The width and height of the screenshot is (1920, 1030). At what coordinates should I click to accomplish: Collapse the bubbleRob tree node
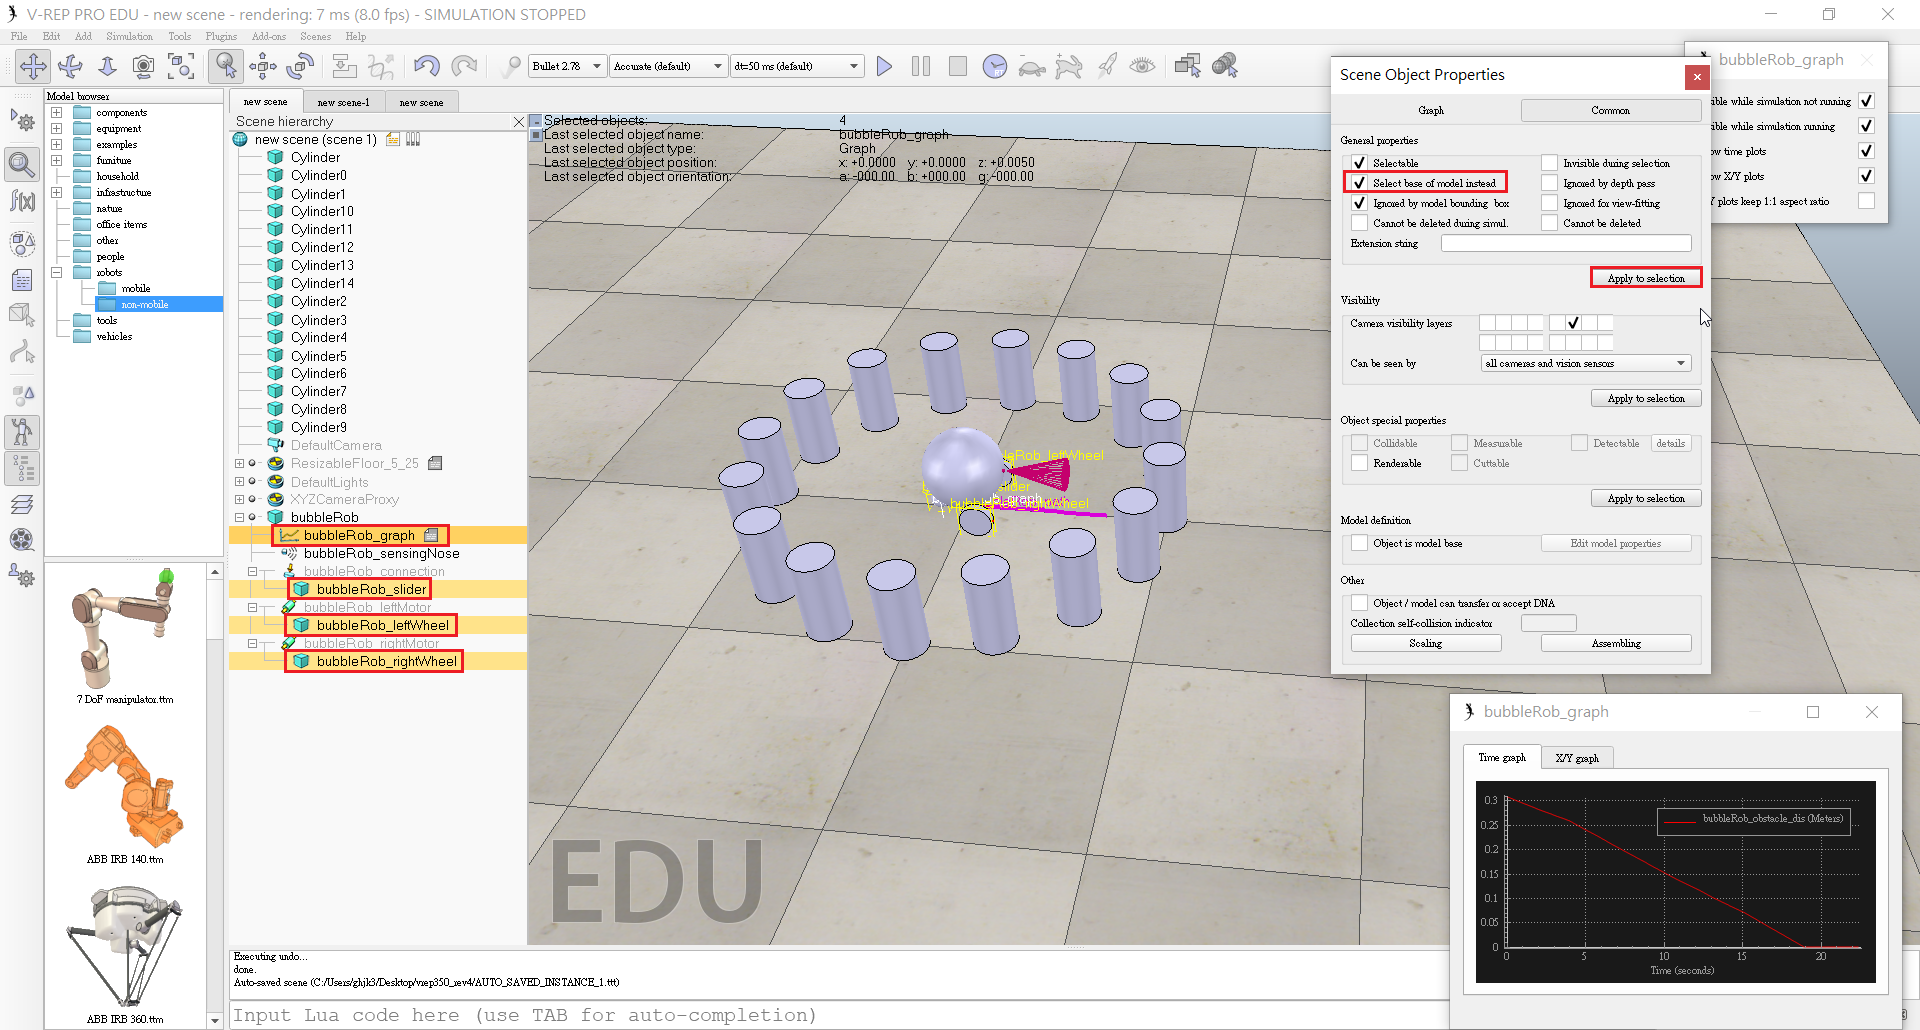239,518
